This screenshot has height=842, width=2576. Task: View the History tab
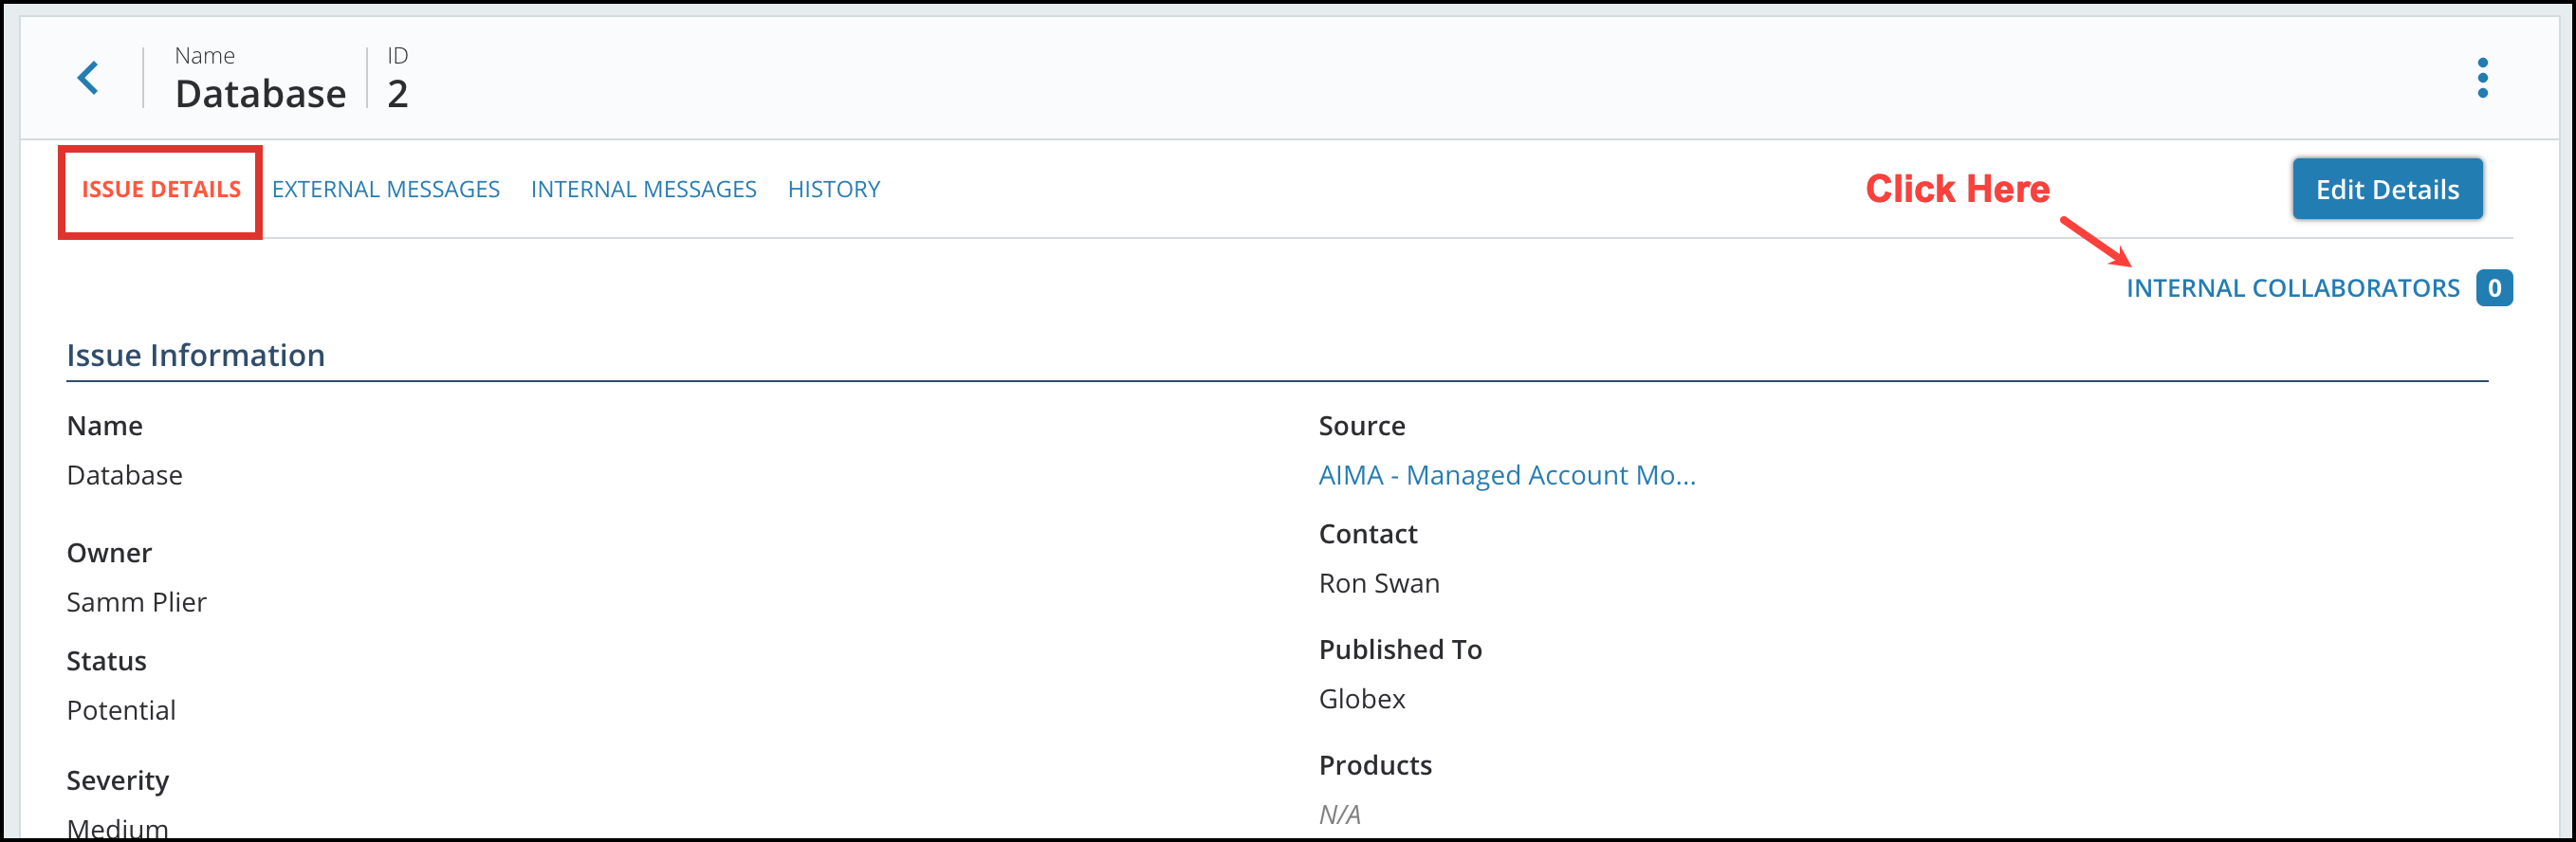834,190
